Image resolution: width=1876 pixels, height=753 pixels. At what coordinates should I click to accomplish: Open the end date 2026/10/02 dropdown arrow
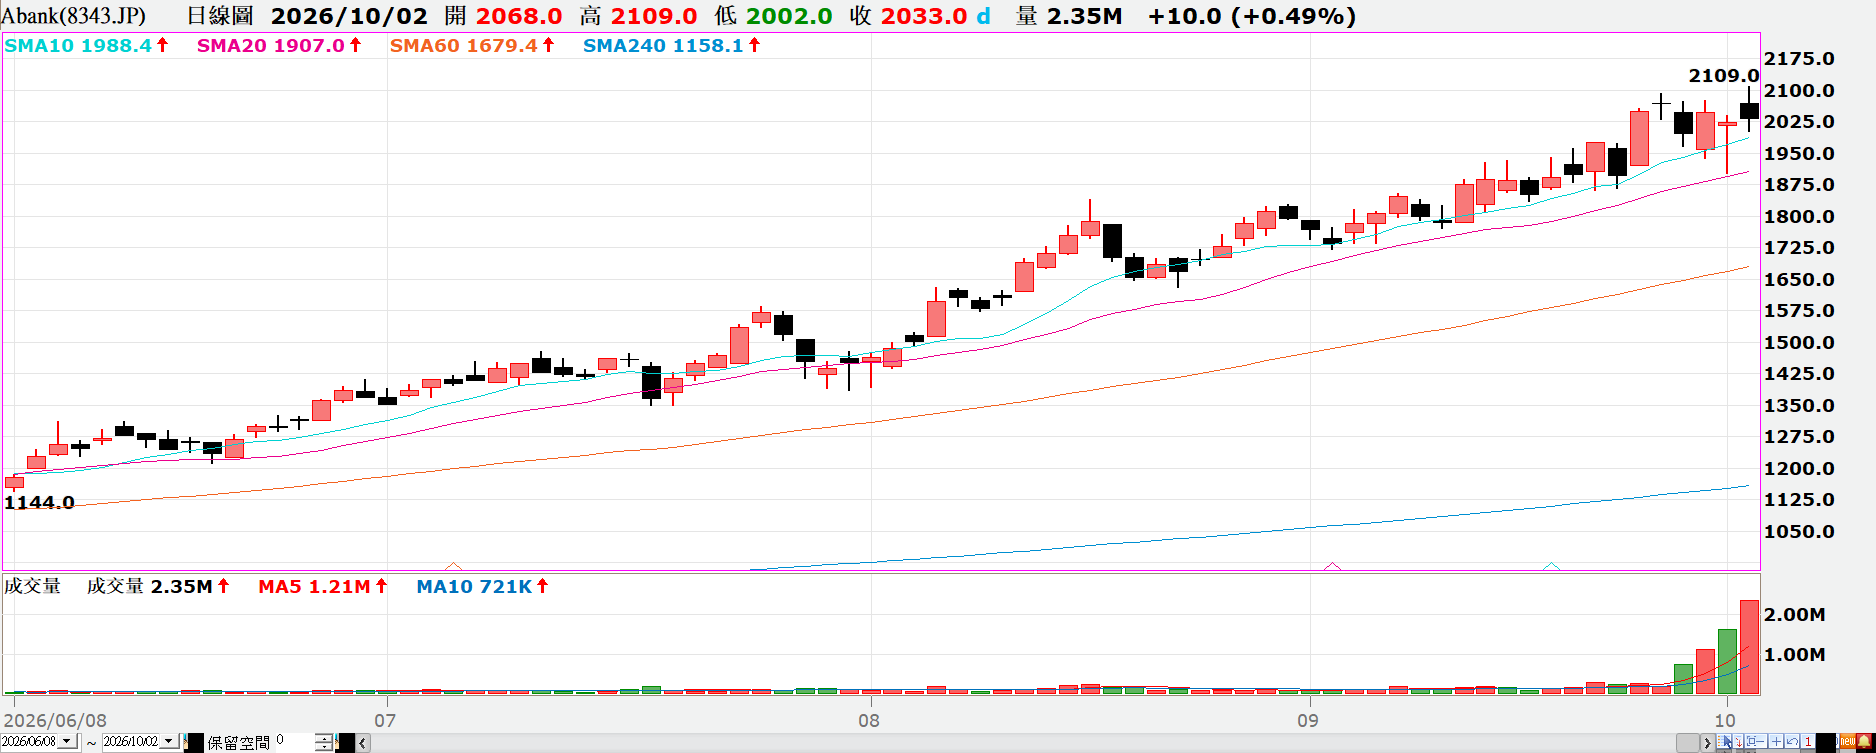[169, 741]
